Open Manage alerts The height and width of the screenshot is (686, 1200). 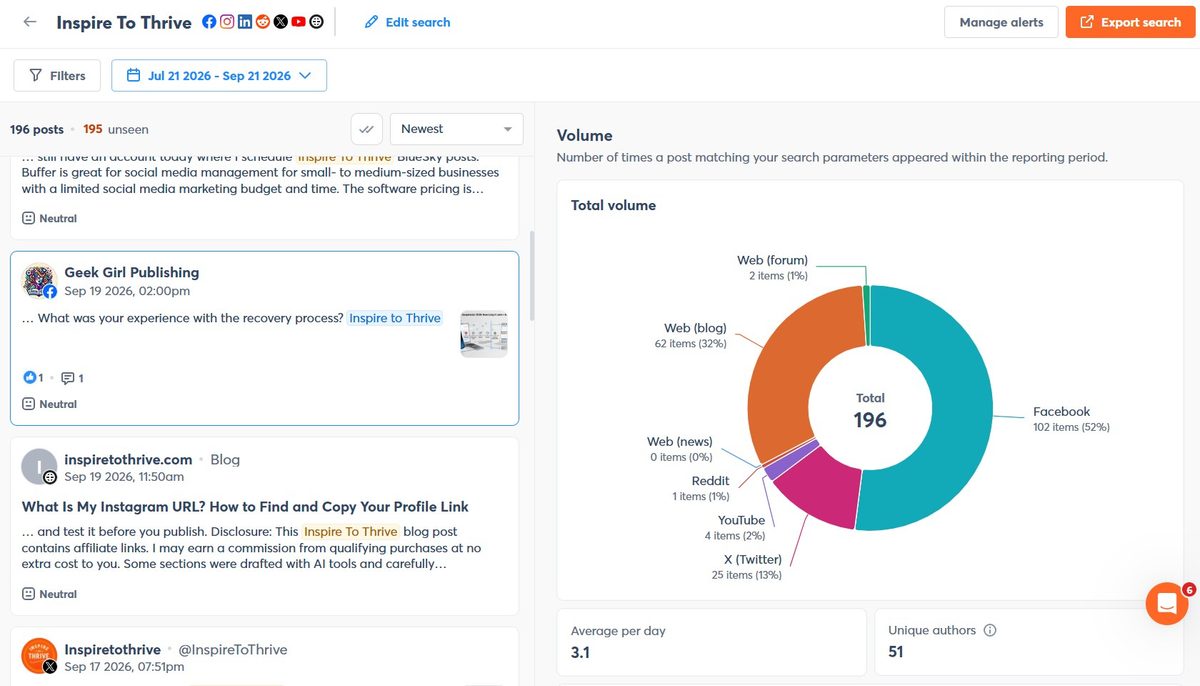pyautogui.click(x=1001, y=22)
